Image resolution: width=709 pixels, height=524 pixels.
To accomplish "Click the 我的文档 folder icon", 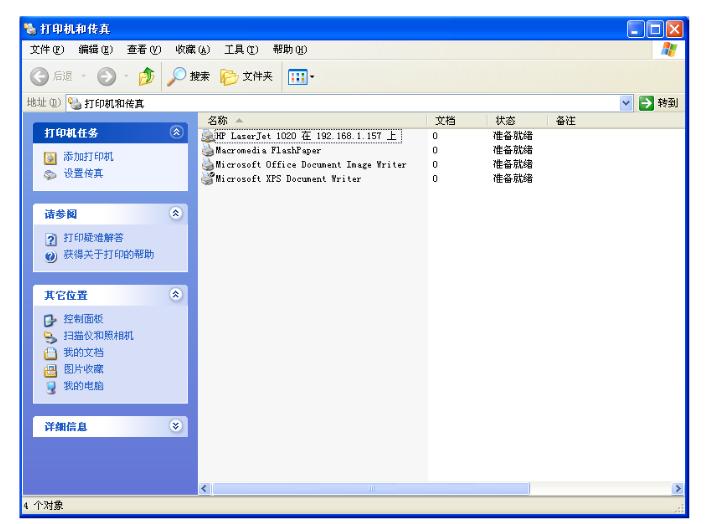I will pyautogui.click(x=50, y=354).
